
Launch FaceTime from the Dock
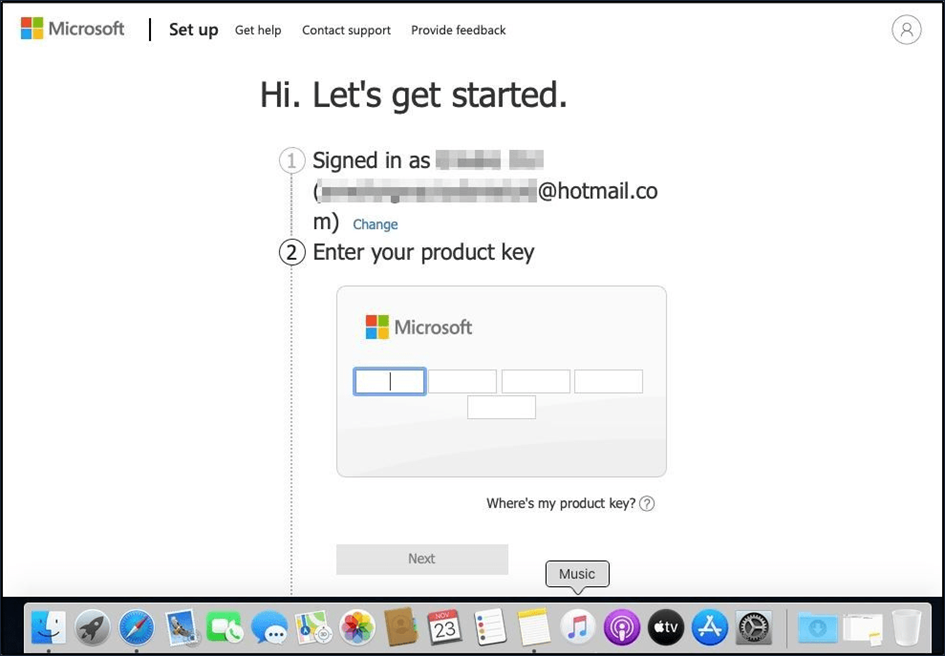[225, 628]
